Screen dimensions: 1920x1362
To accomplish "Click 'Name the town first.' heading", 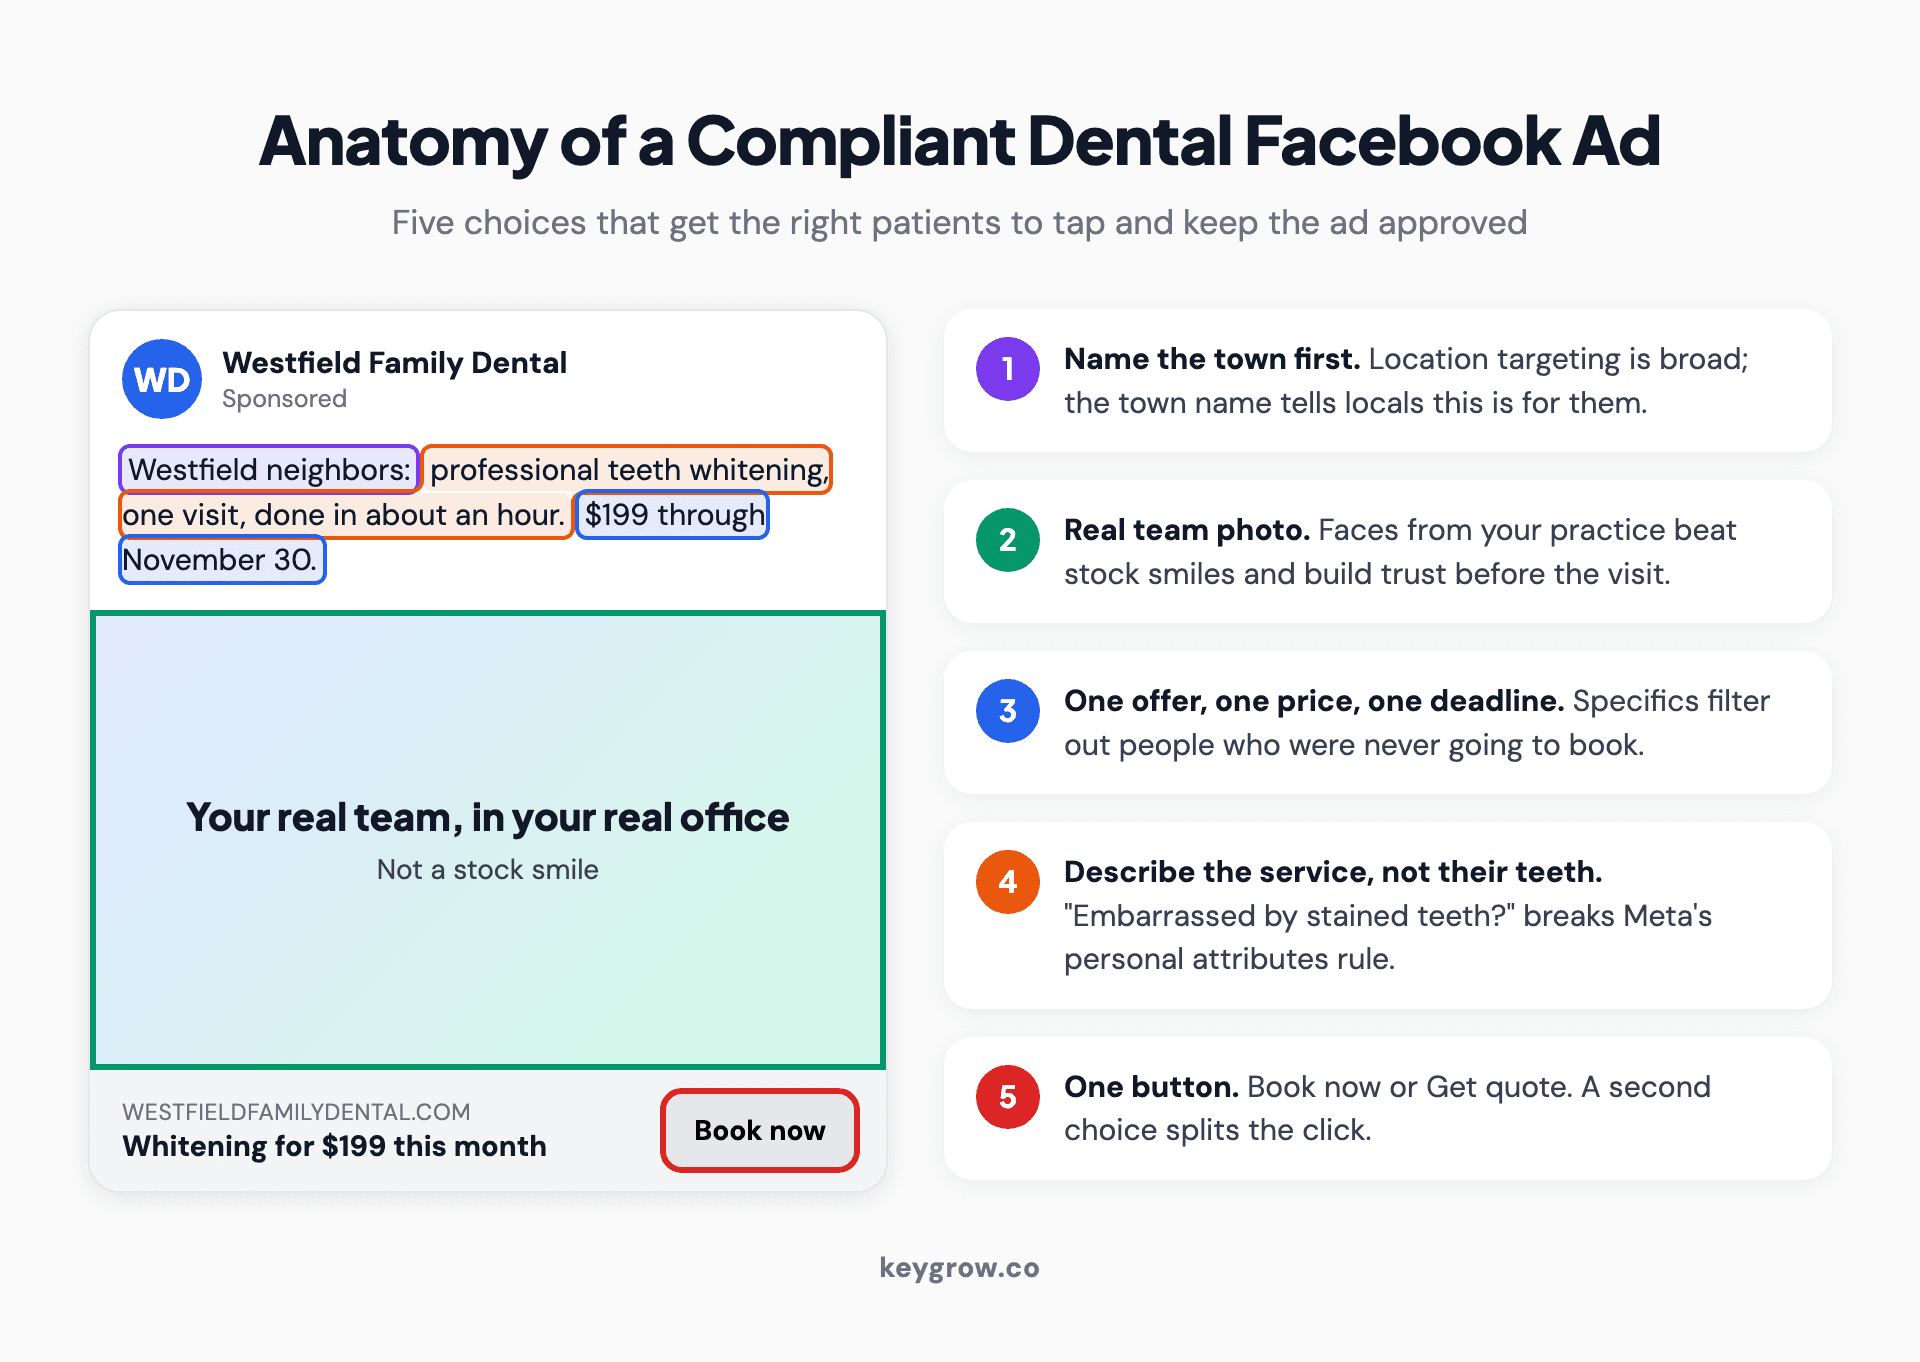I will click(x=1211, y=359).
